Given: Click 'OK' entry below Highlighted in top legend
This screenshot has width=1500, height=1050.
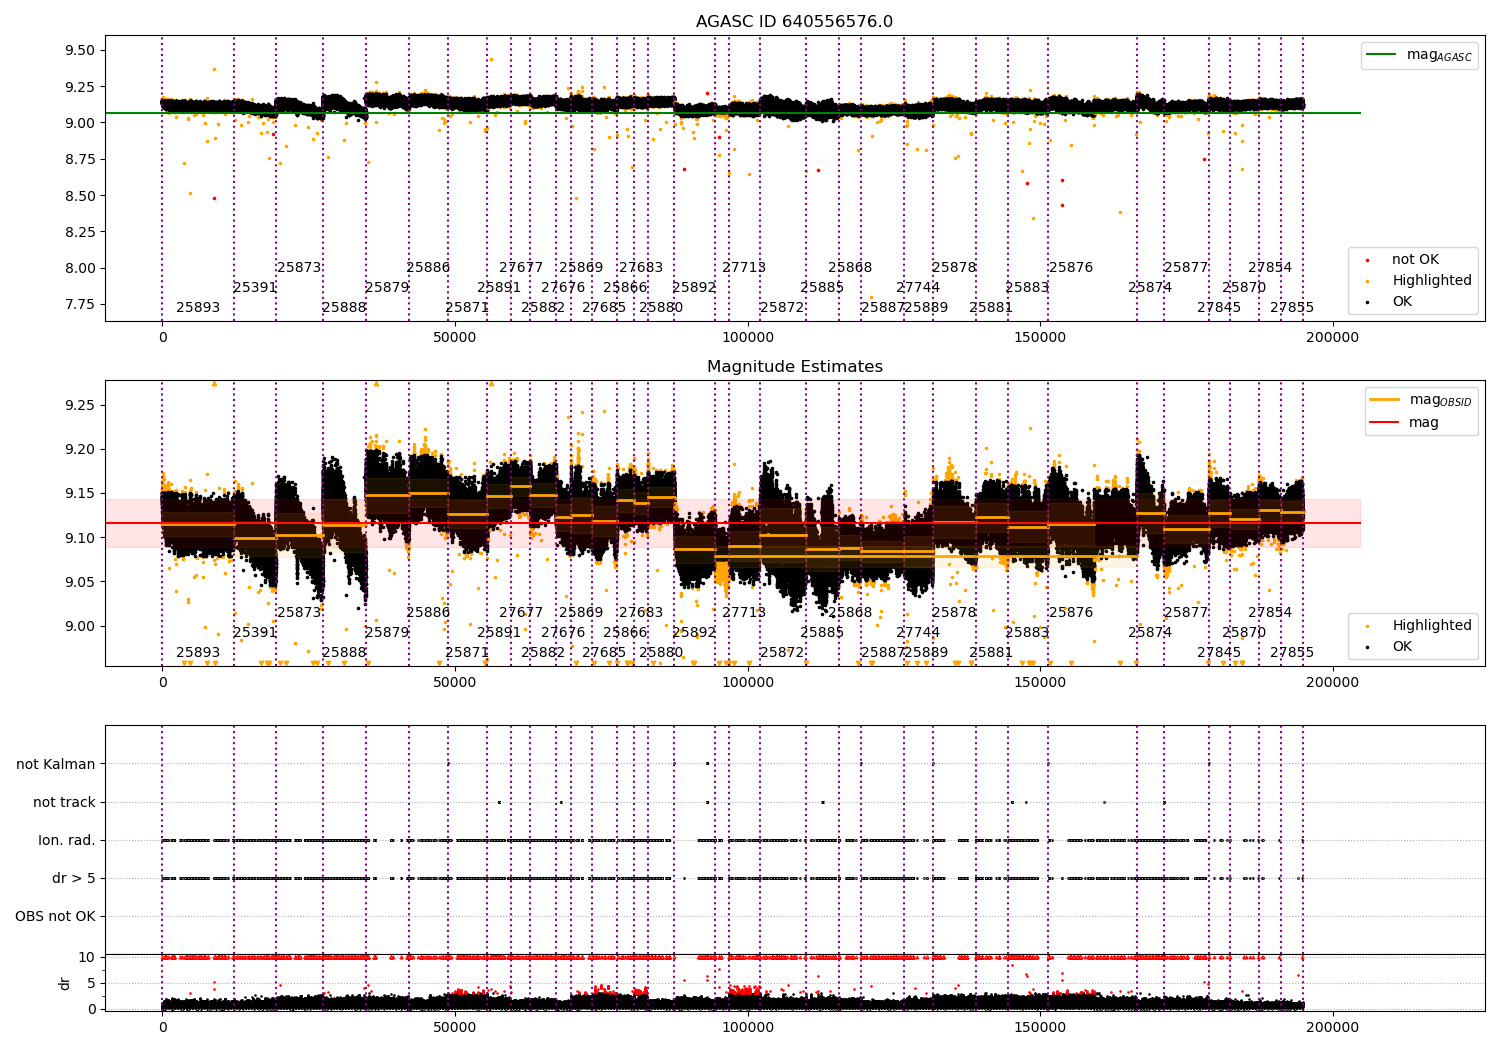Looking at the screenshot, I should pyautogui.click(x=1388, y=301).
